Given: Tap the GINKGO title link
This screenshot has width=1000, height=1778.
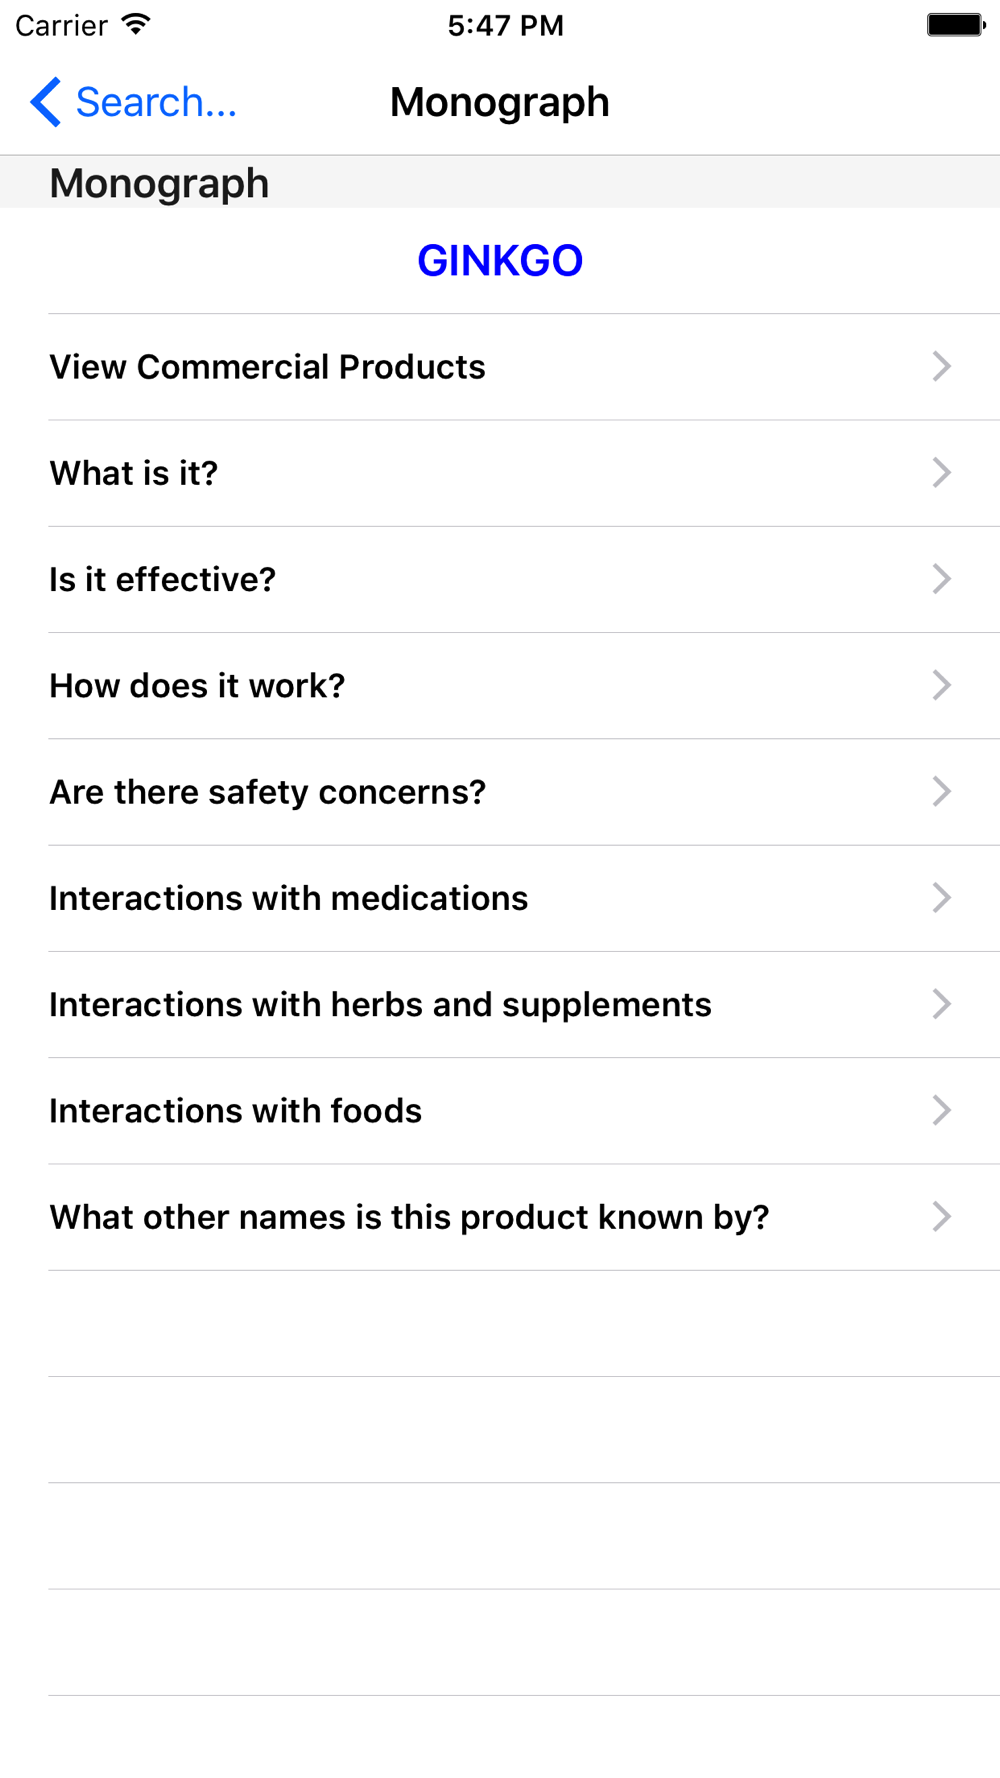Looking at the screenshot, I should [x=500, y=261].
